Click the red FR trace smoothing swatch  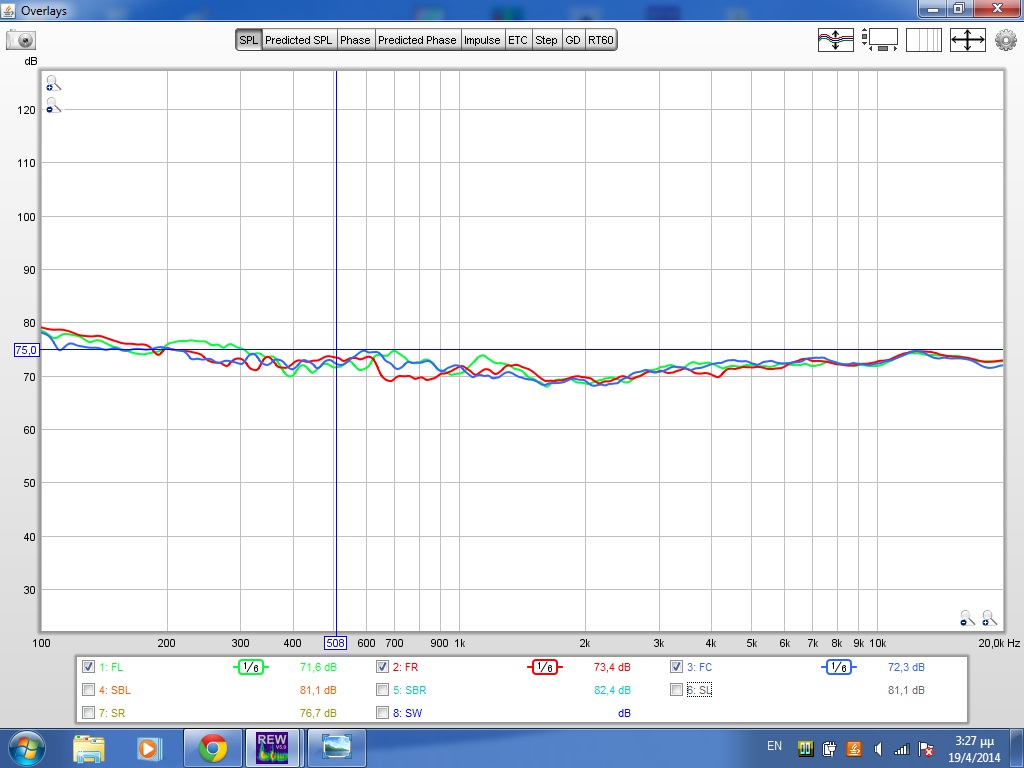544,667
